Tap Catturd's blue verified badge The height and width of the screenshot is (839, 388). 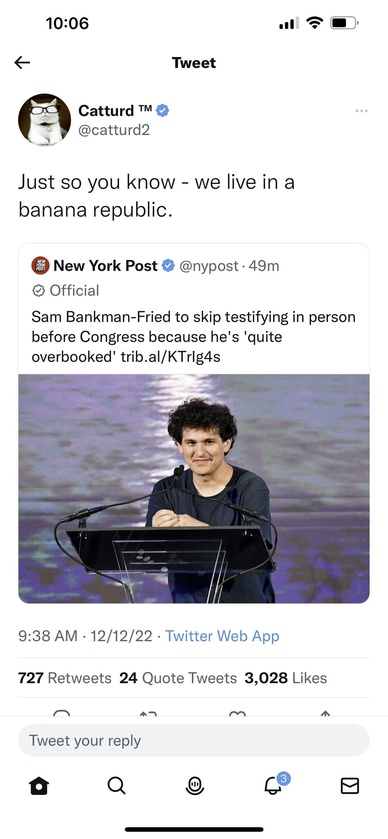(x=163, y=111)
